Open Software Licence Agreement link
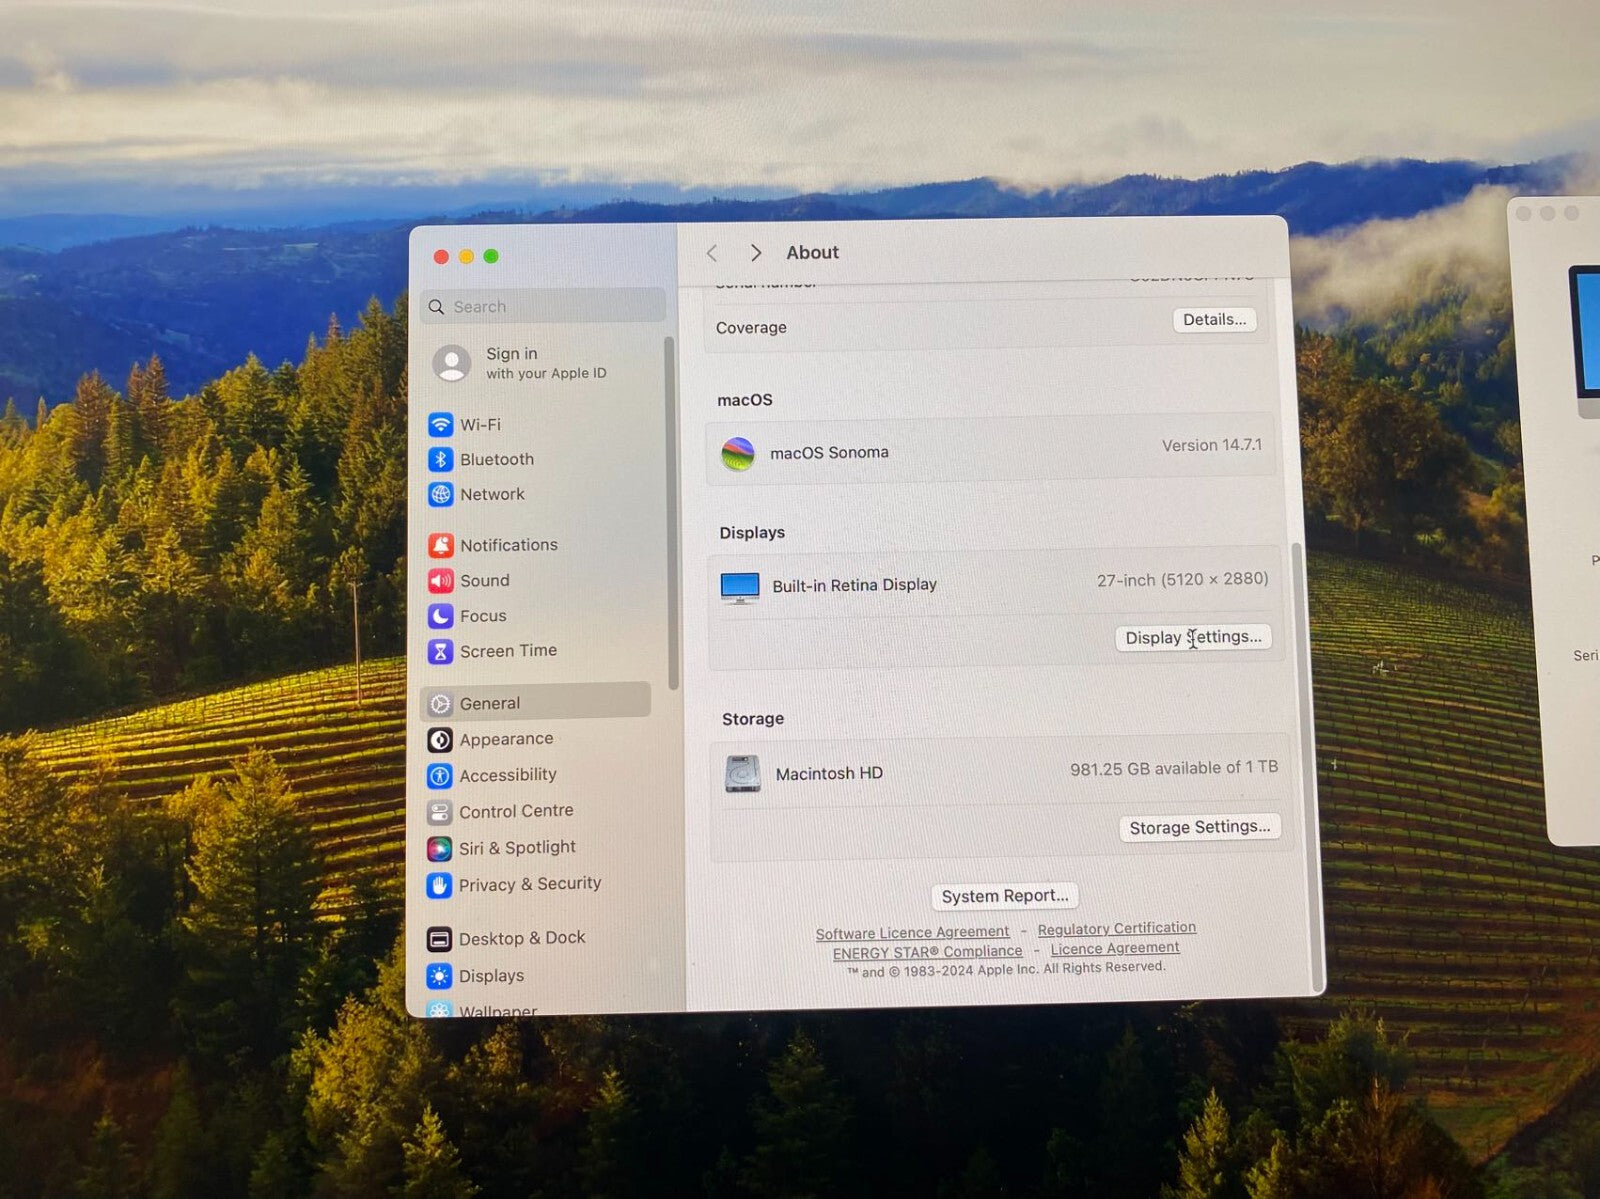 coord(912,933)
